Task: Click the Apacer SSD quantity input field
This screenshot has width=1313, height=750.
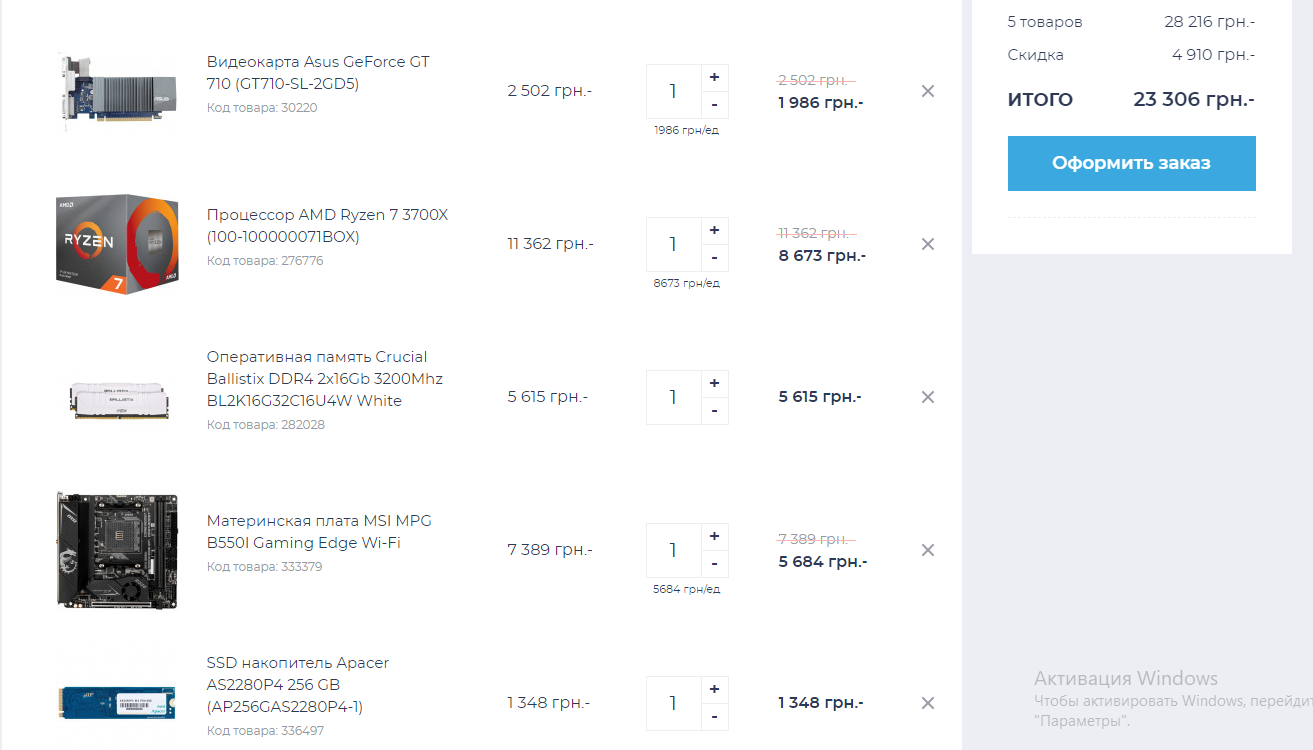Action: (673, 703)
